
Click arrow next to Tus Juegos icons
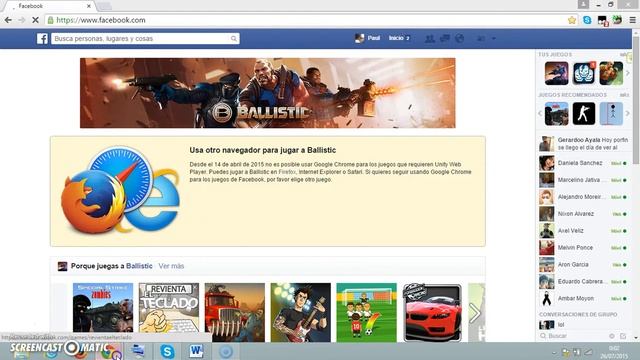(x=628, y=73)
